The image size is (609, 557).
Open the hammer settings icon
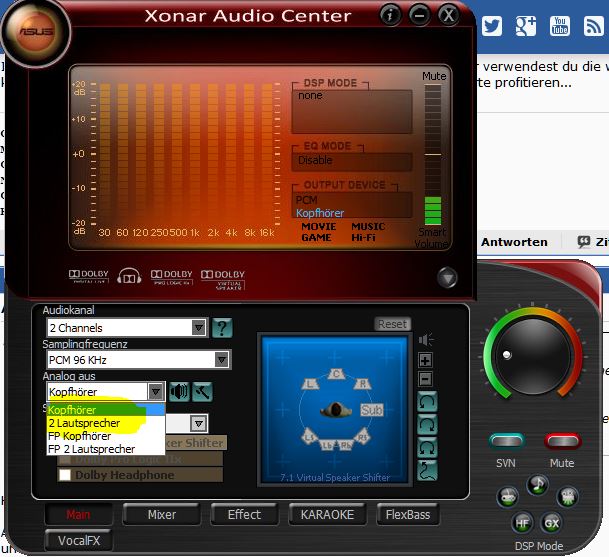point(202,392)
